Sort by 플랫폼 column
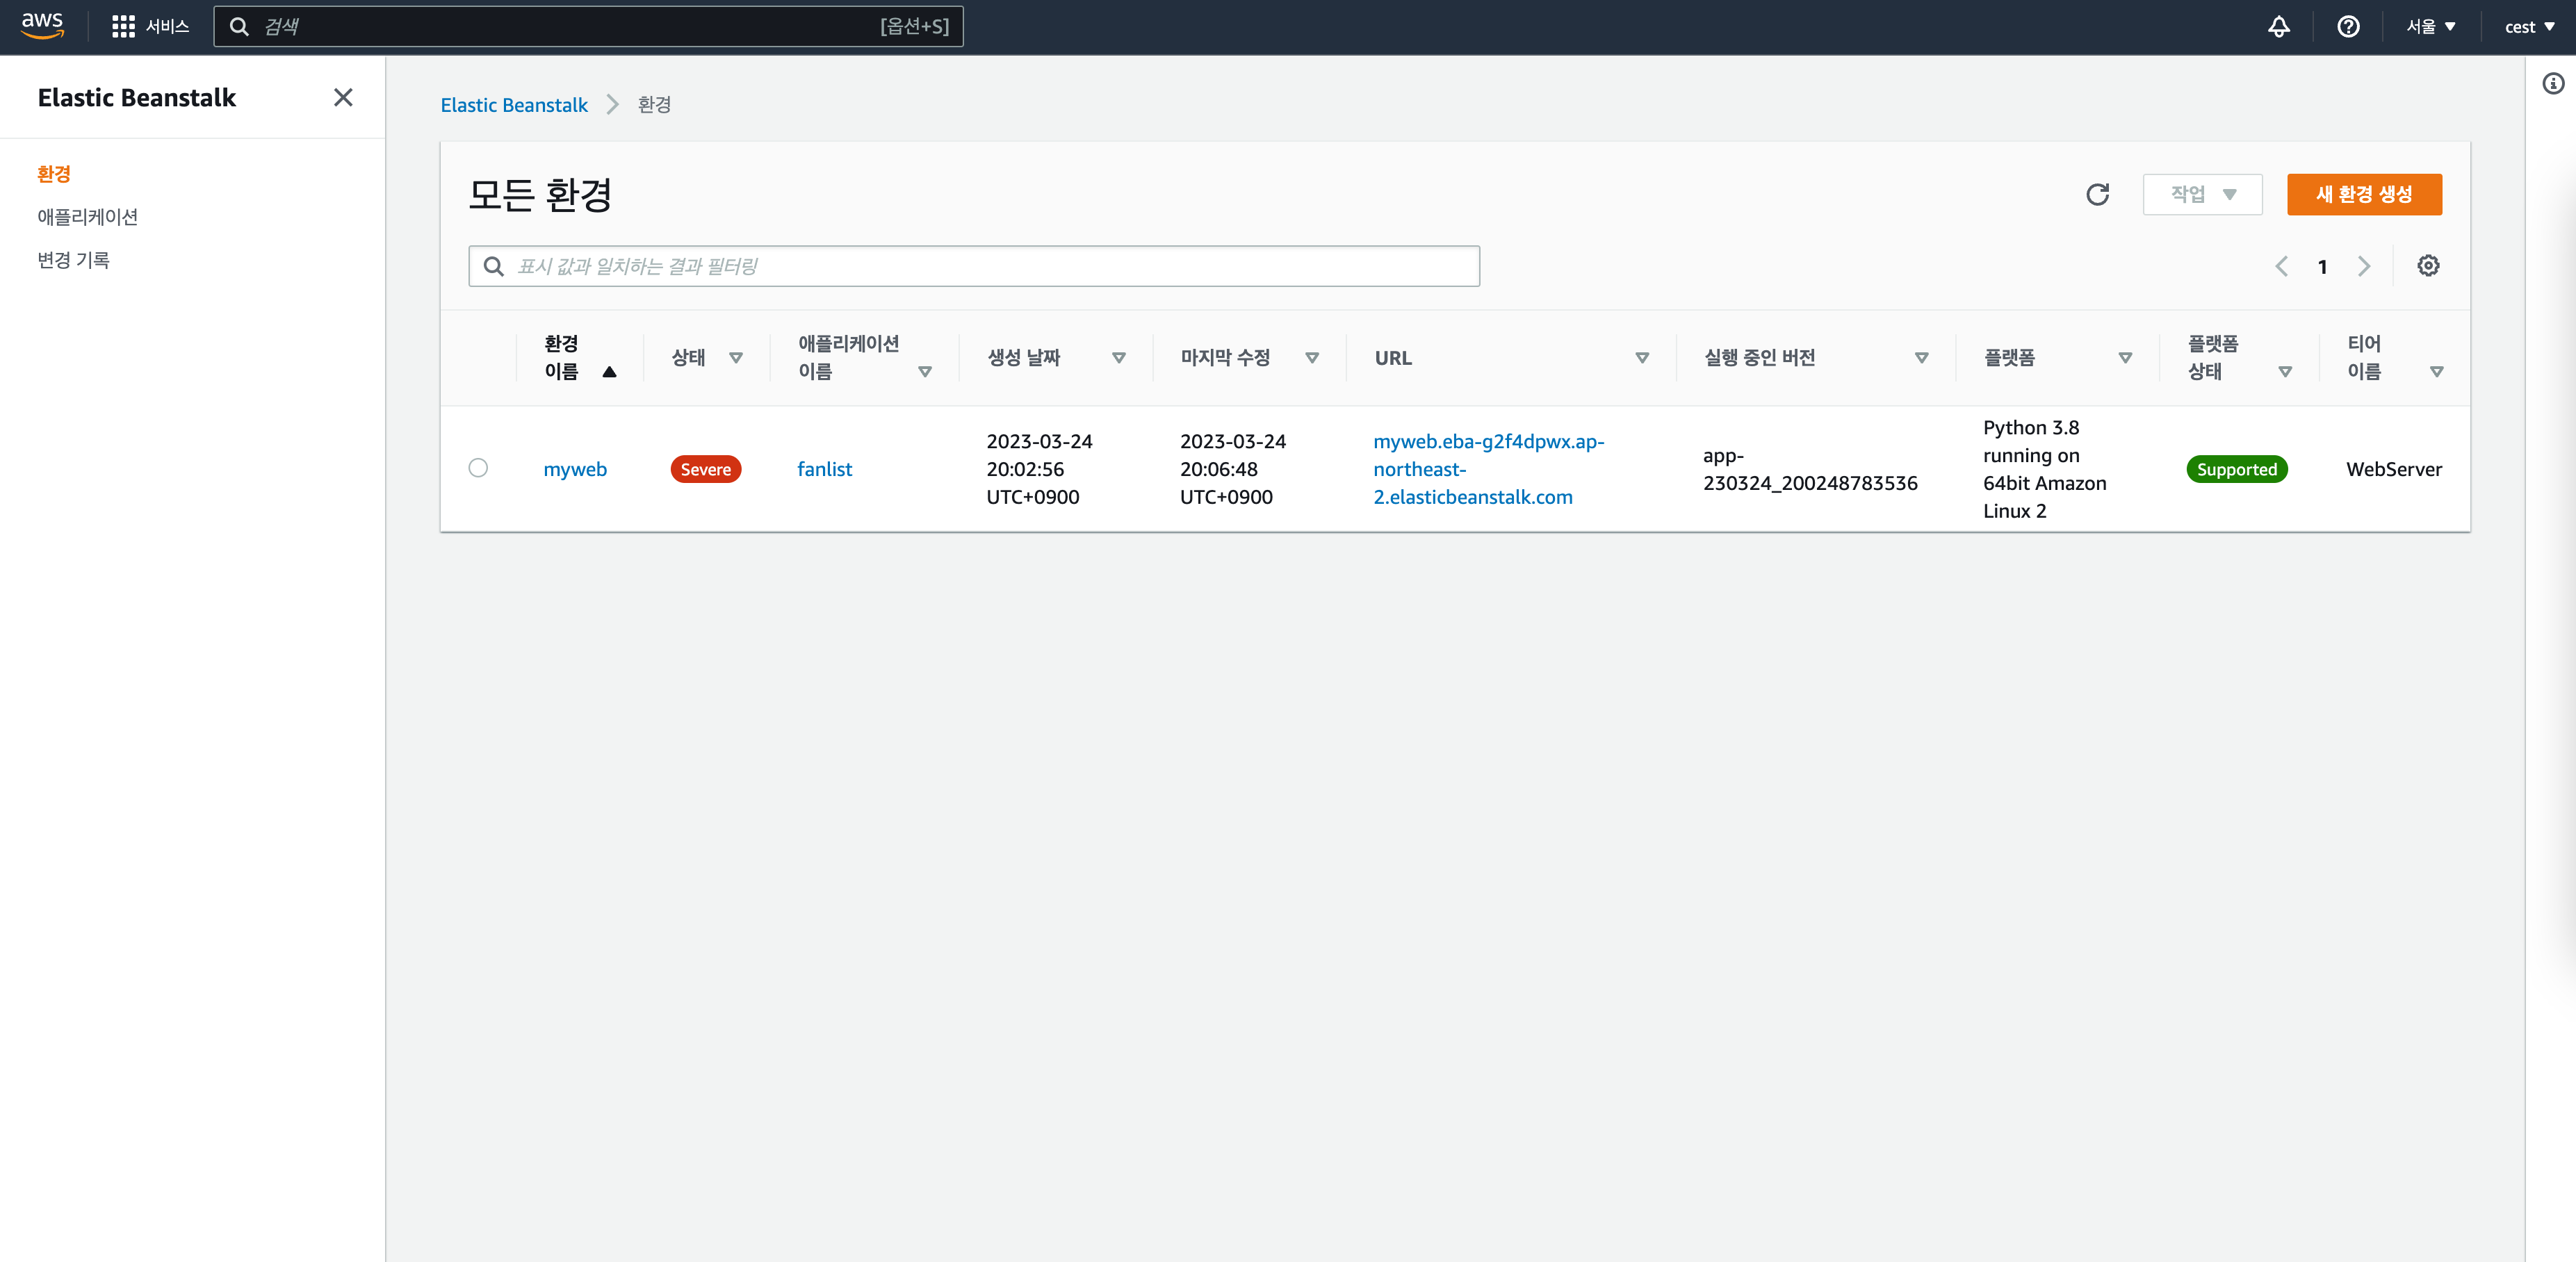Screen dimensions: 2576x1262 [x=2125, y=358]
